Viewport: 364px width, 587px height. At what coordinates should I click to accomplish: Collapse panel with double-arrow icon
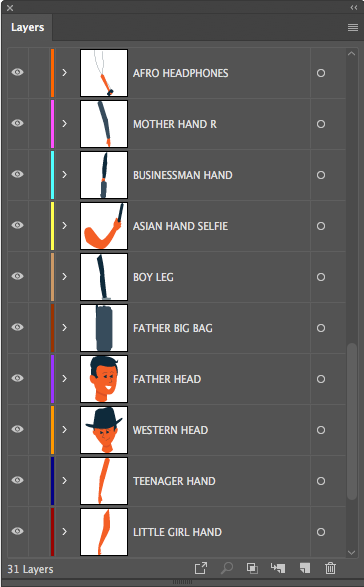coord(354,7)
